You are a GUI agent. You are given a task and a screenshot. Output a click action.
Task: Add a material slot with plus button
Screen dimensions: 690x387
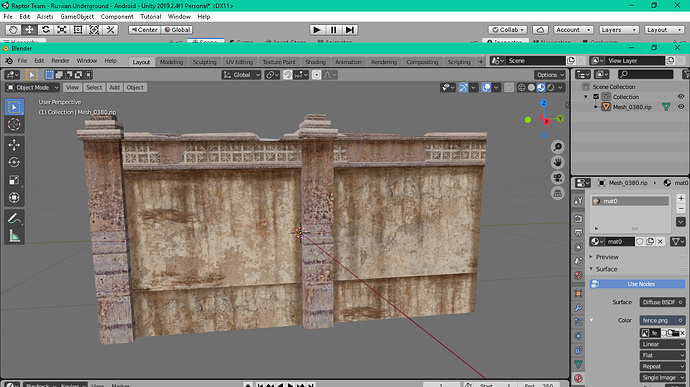[x=681, y=199]
